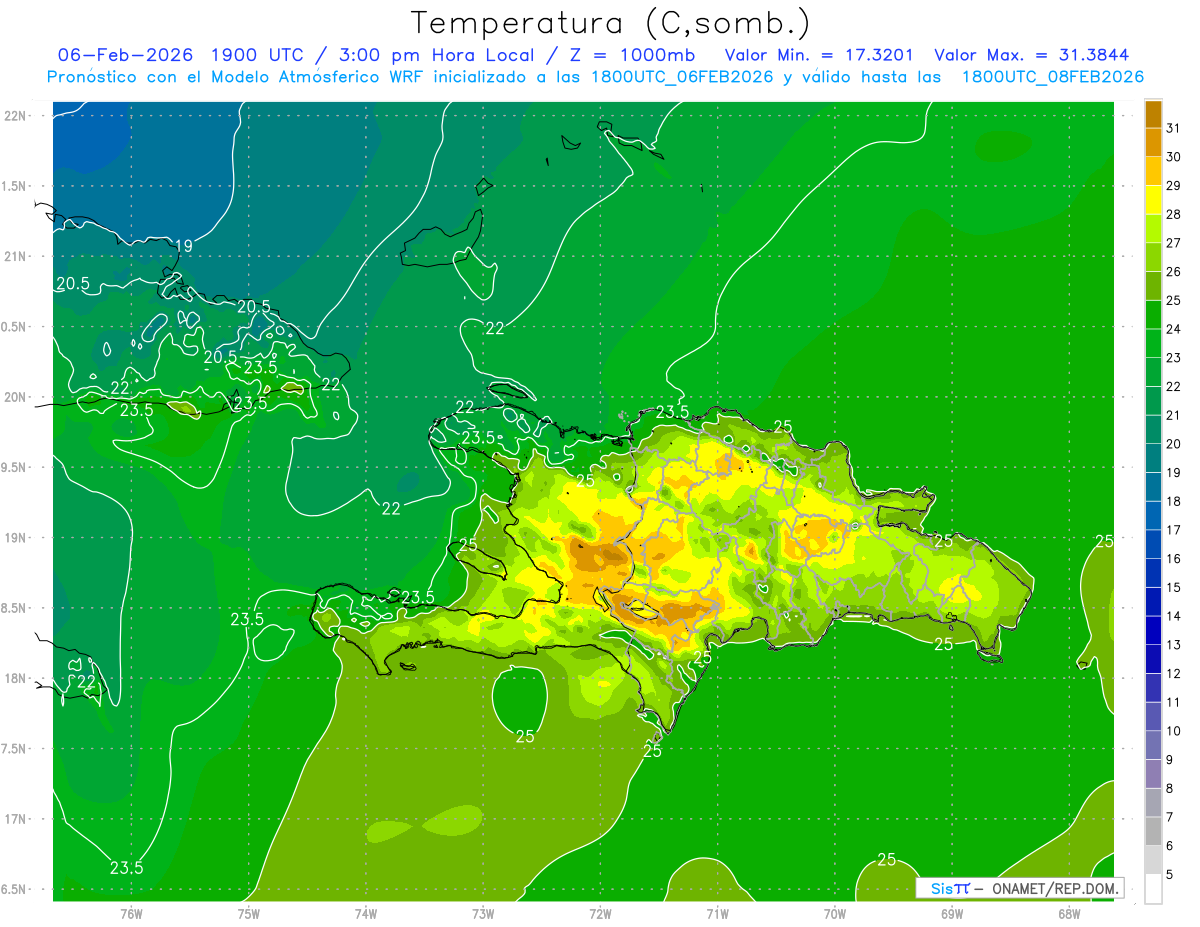Click longitude axis label "69W"
The width and height of the screenshot is (1200, 927).
click(952, 914)
